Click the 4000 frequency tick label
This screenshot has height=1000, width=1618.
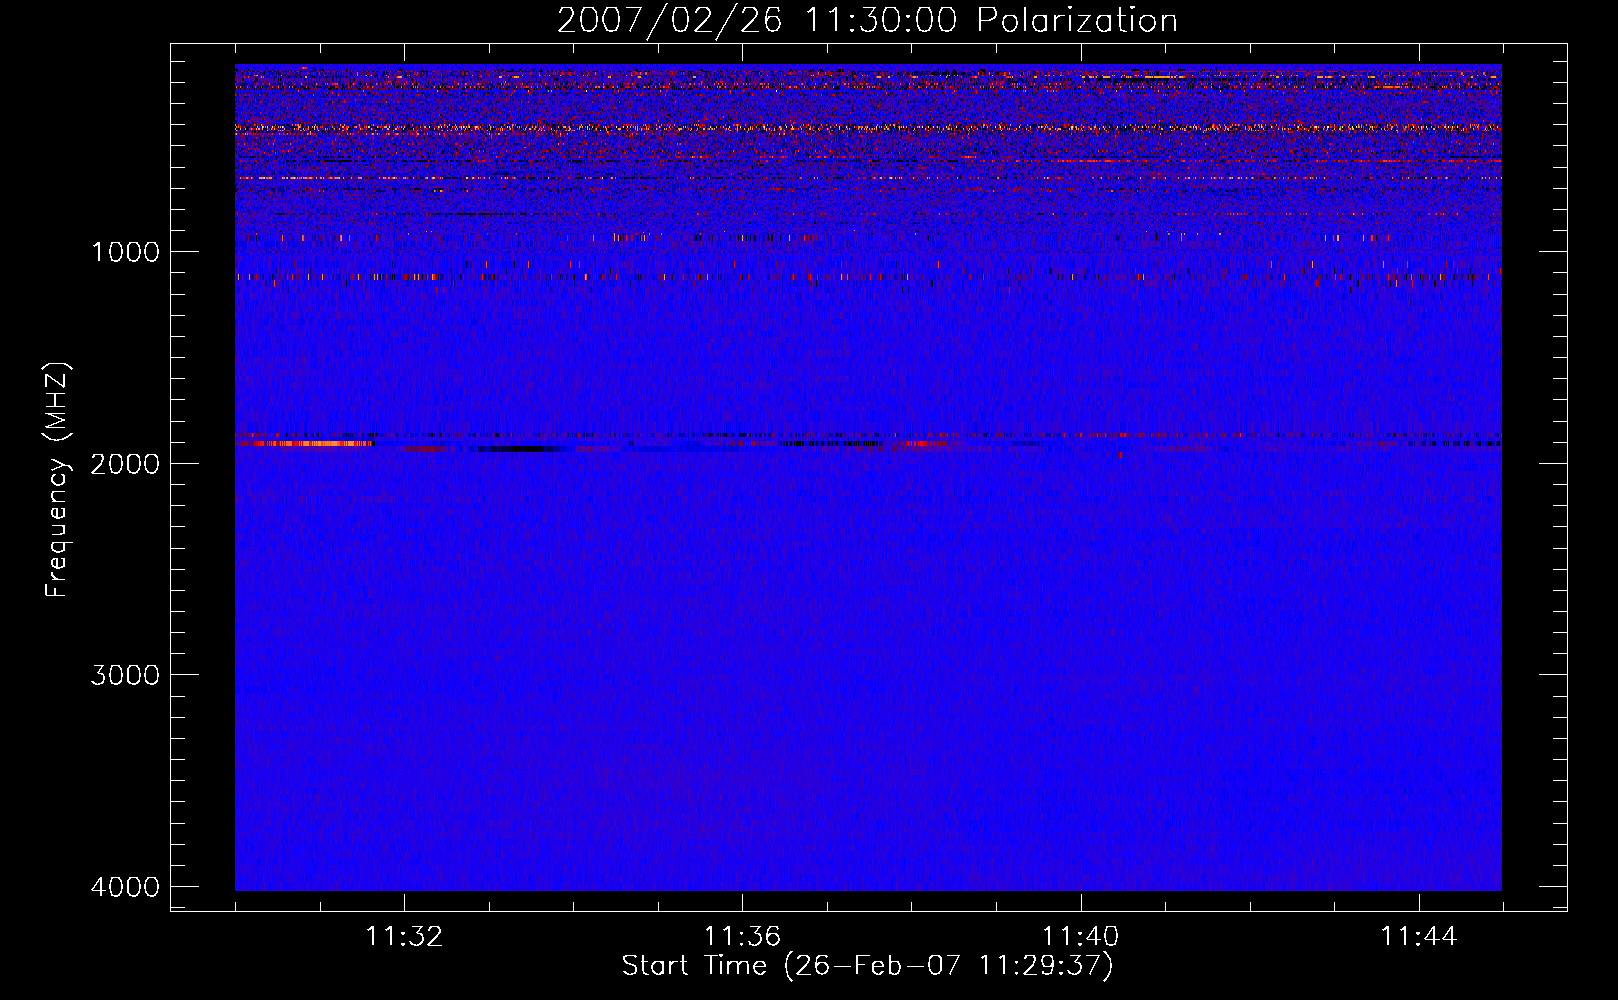[126, 887]
